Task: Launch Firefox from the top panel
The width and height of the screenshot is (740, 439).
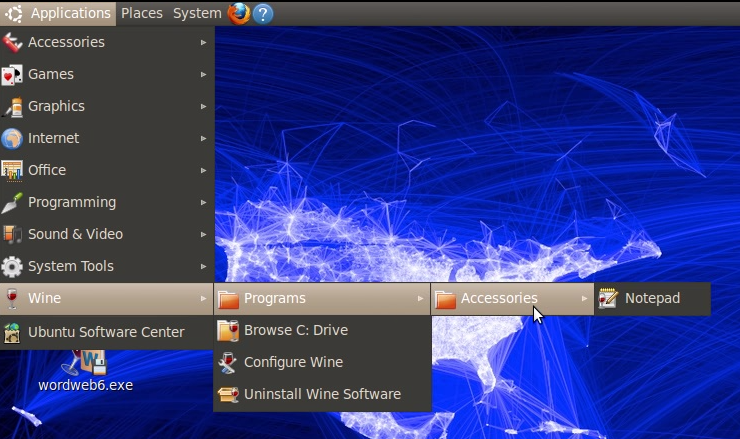Action: coord(239,13)
